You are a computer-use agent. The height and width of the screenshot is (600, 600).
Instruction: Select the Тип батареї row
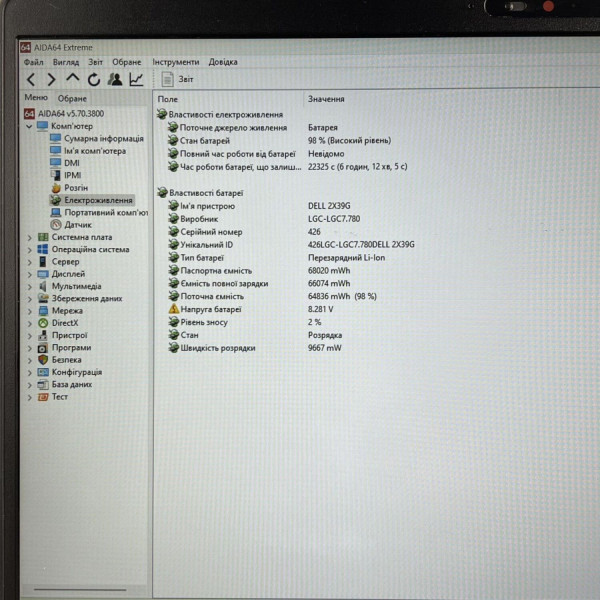[x=276, y=258]
